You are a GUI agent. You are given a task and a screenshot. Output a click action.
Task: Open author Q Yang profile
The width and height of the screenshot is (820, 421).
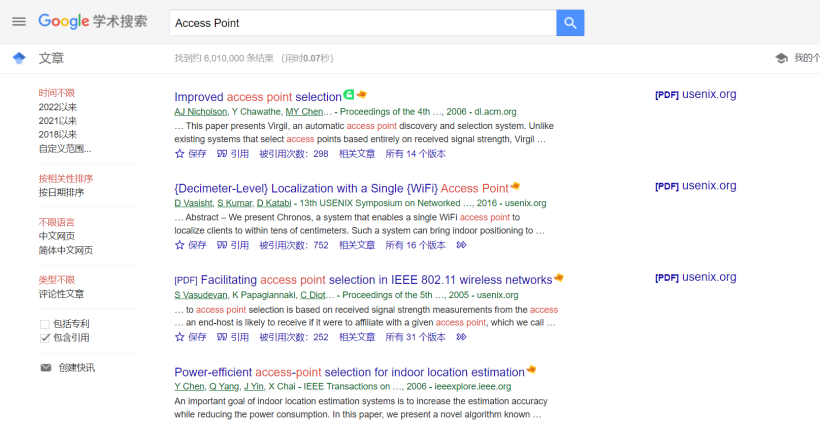click(x=224, y=386)
